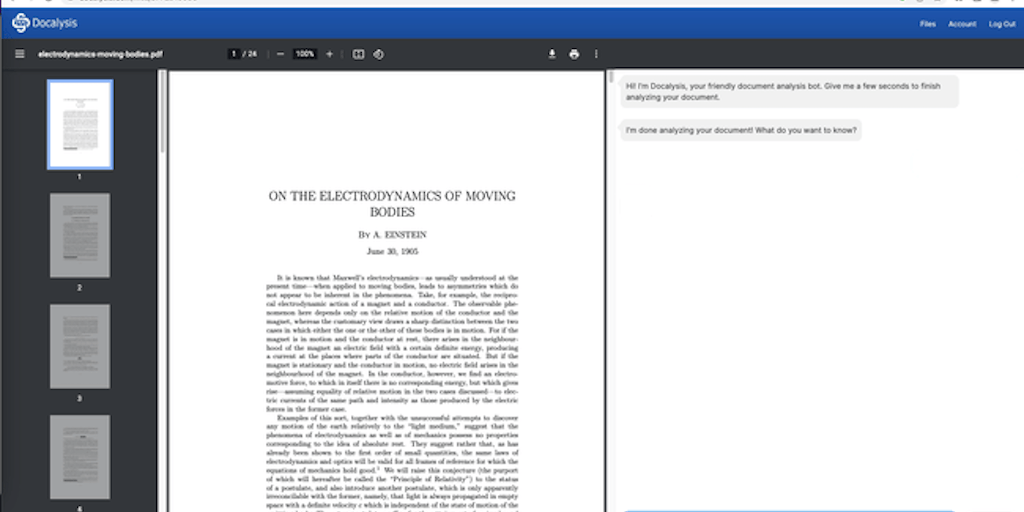Open the Files menu item

pyautogui.click(x=927, y=24)
